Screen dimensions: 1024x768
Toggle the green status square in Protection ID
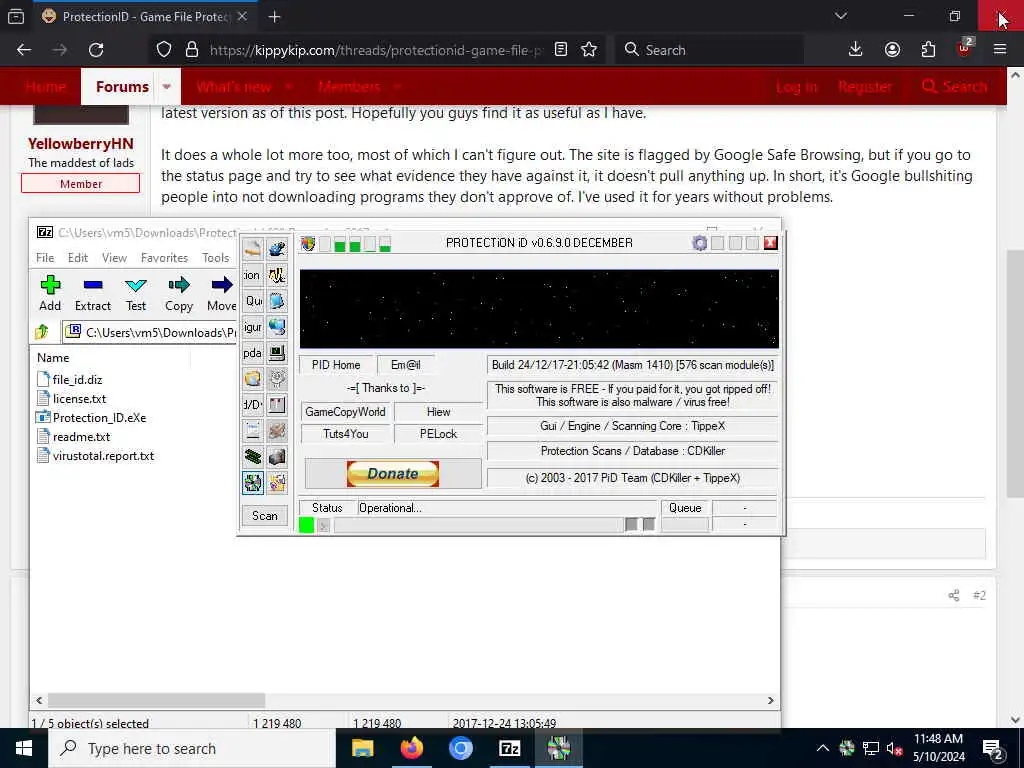pos(306,524)
